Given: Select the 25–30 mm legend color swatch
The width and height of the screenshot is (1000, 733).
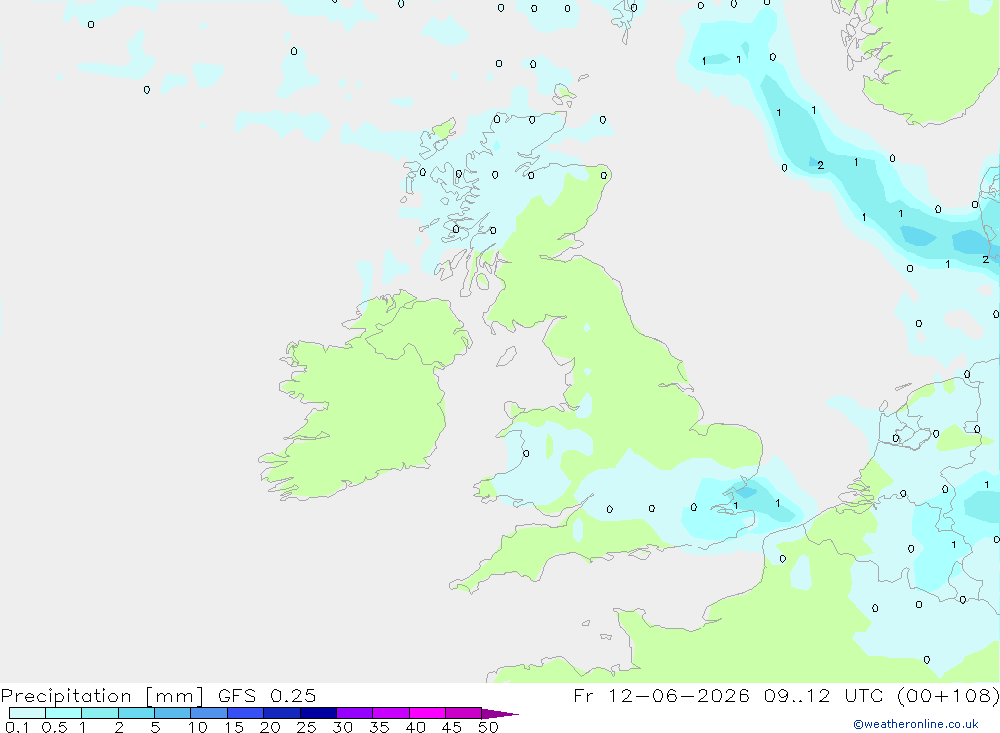Looking at the screenshot, I should pos(318,713).
